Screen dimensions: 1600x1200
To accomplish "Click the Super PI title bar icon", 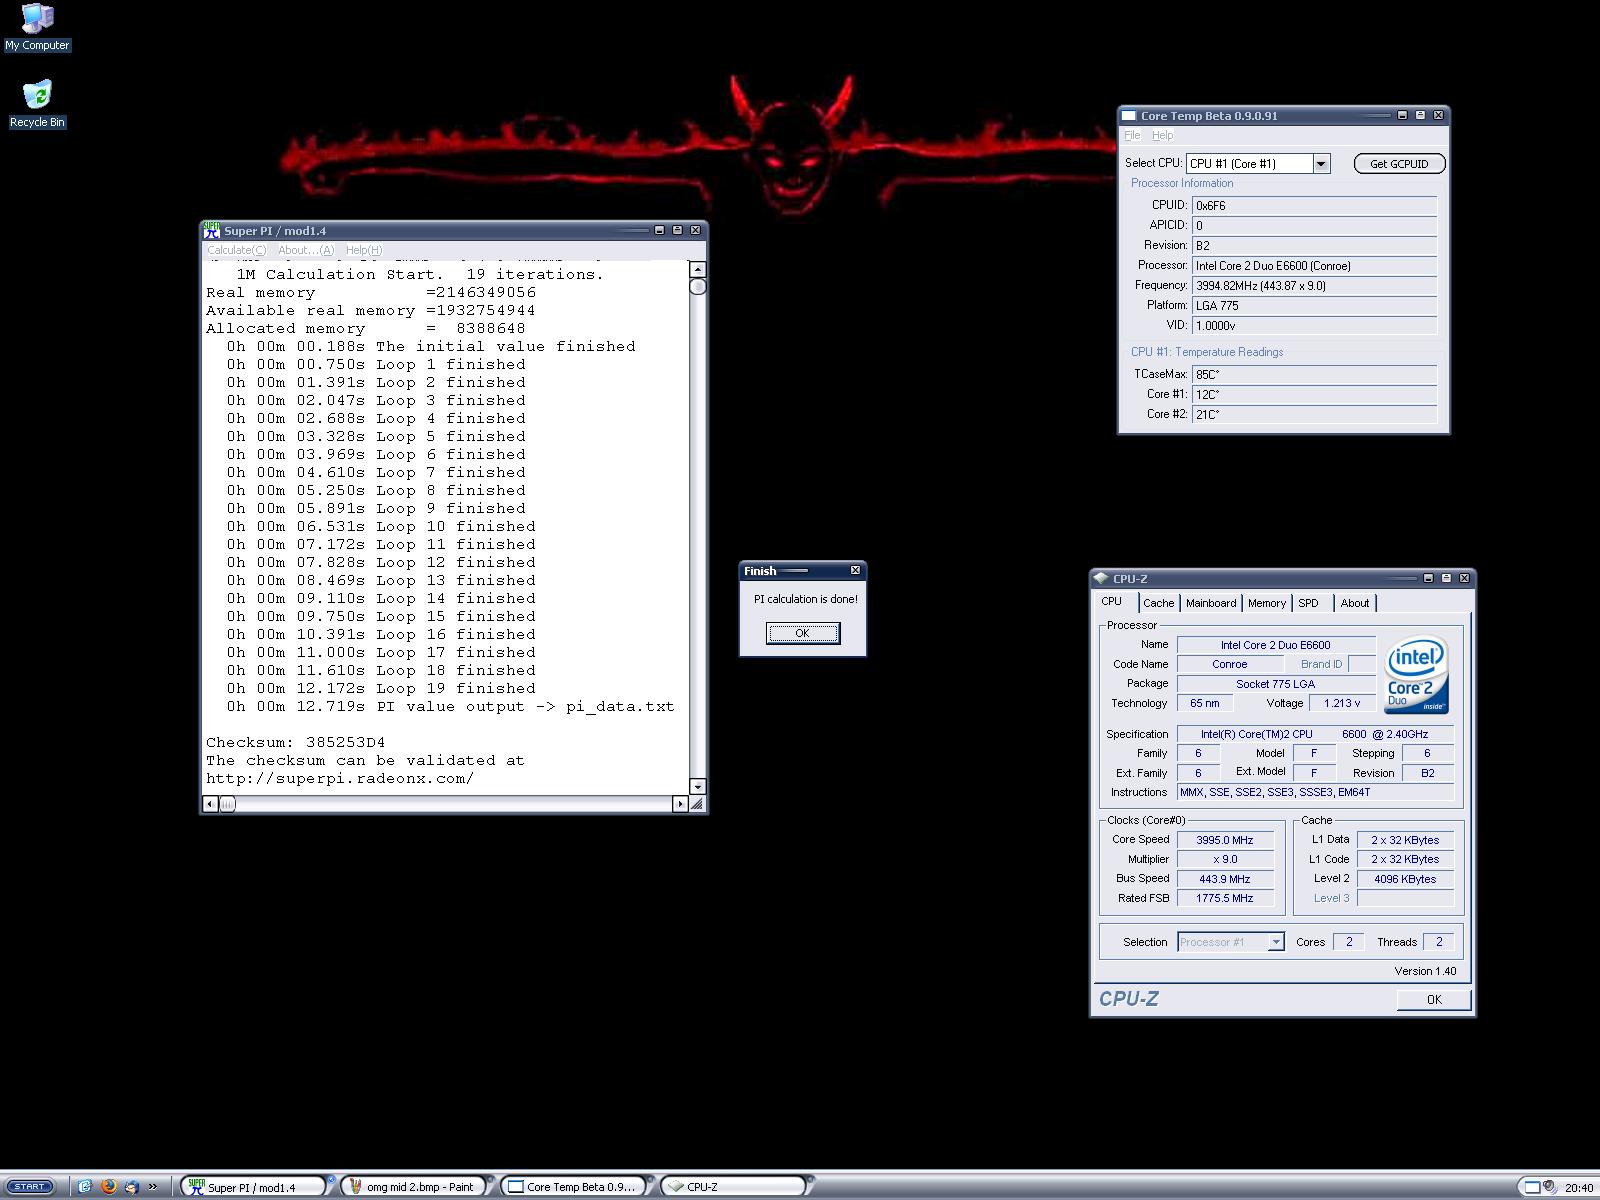I will coord(211,230).
